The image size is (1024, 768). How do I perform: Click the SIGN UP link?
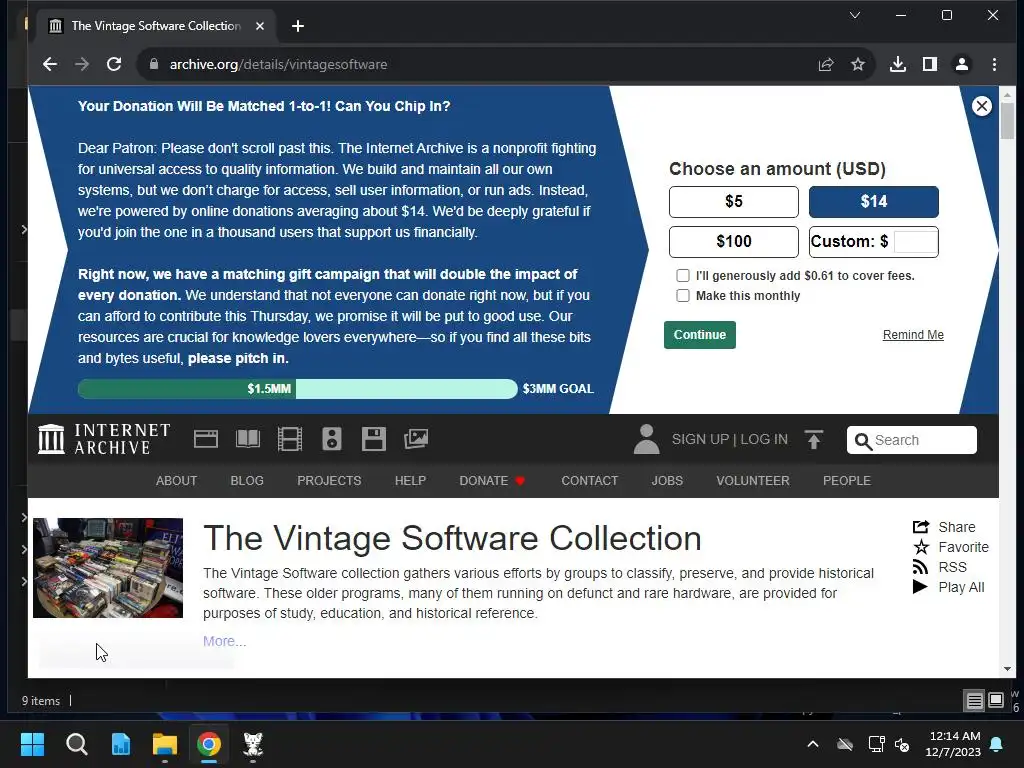[x=700, y=440]
